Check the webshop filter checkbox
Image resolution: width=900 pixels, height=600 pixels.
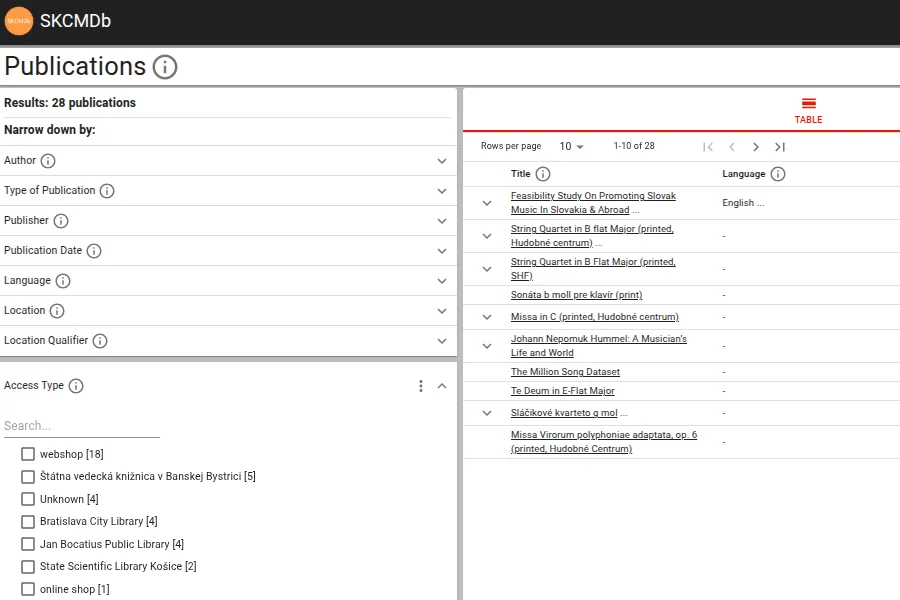tap(28, 454)
